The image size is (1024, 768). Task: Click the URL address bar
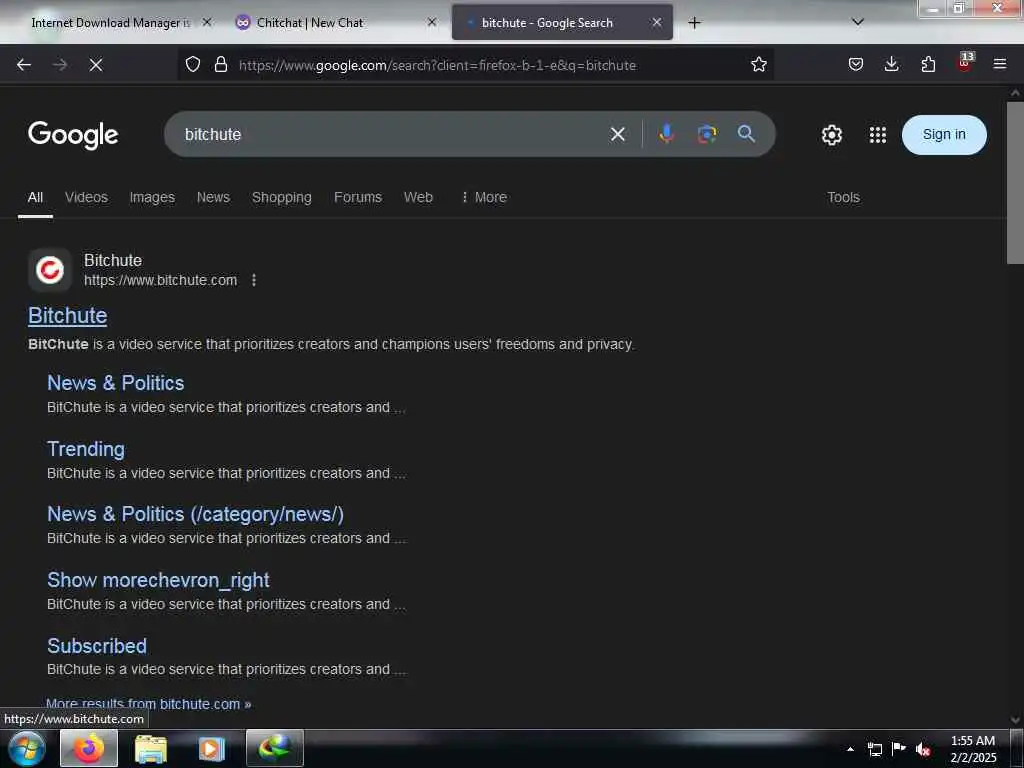tap(477, 65)
